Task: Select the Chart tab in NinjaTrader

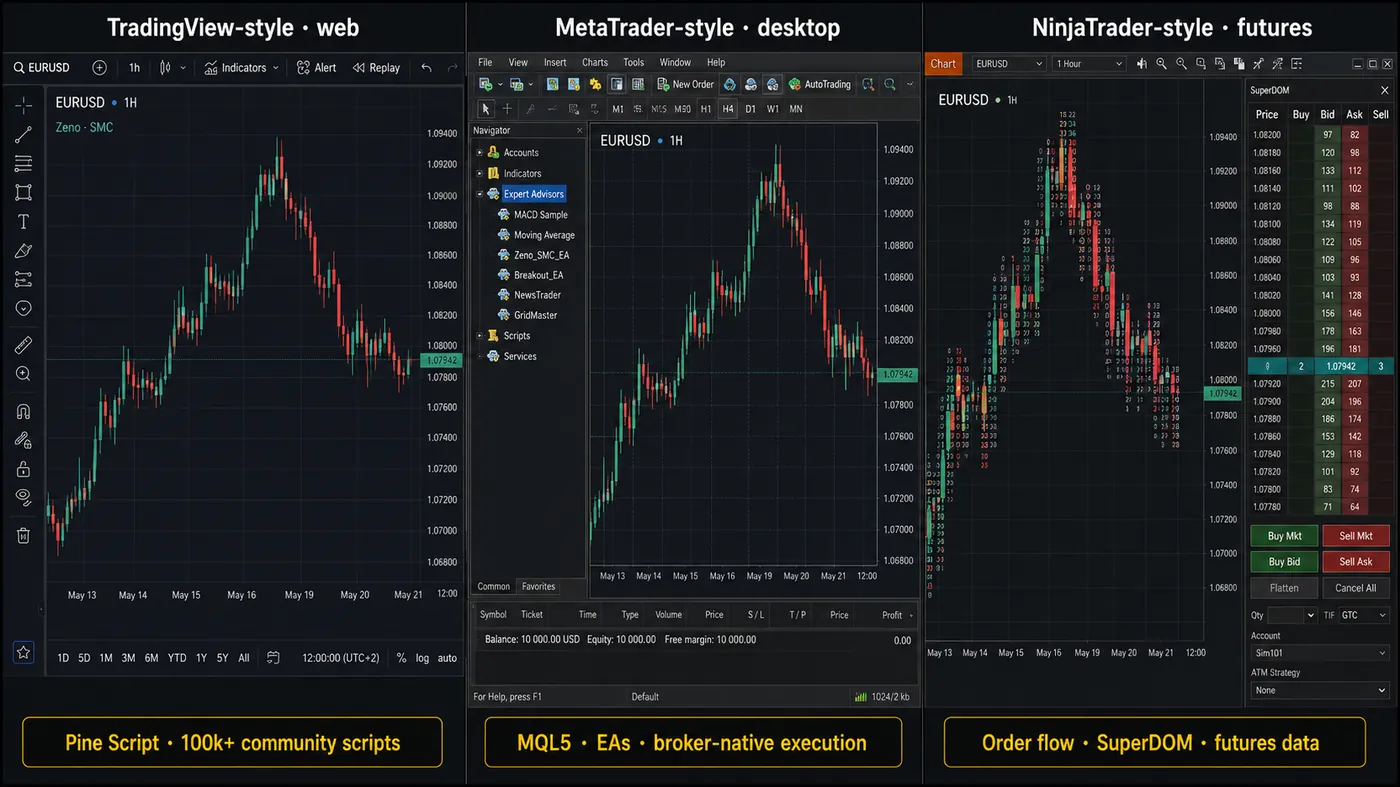Action: pyautogui.click(x=943, y=64)
